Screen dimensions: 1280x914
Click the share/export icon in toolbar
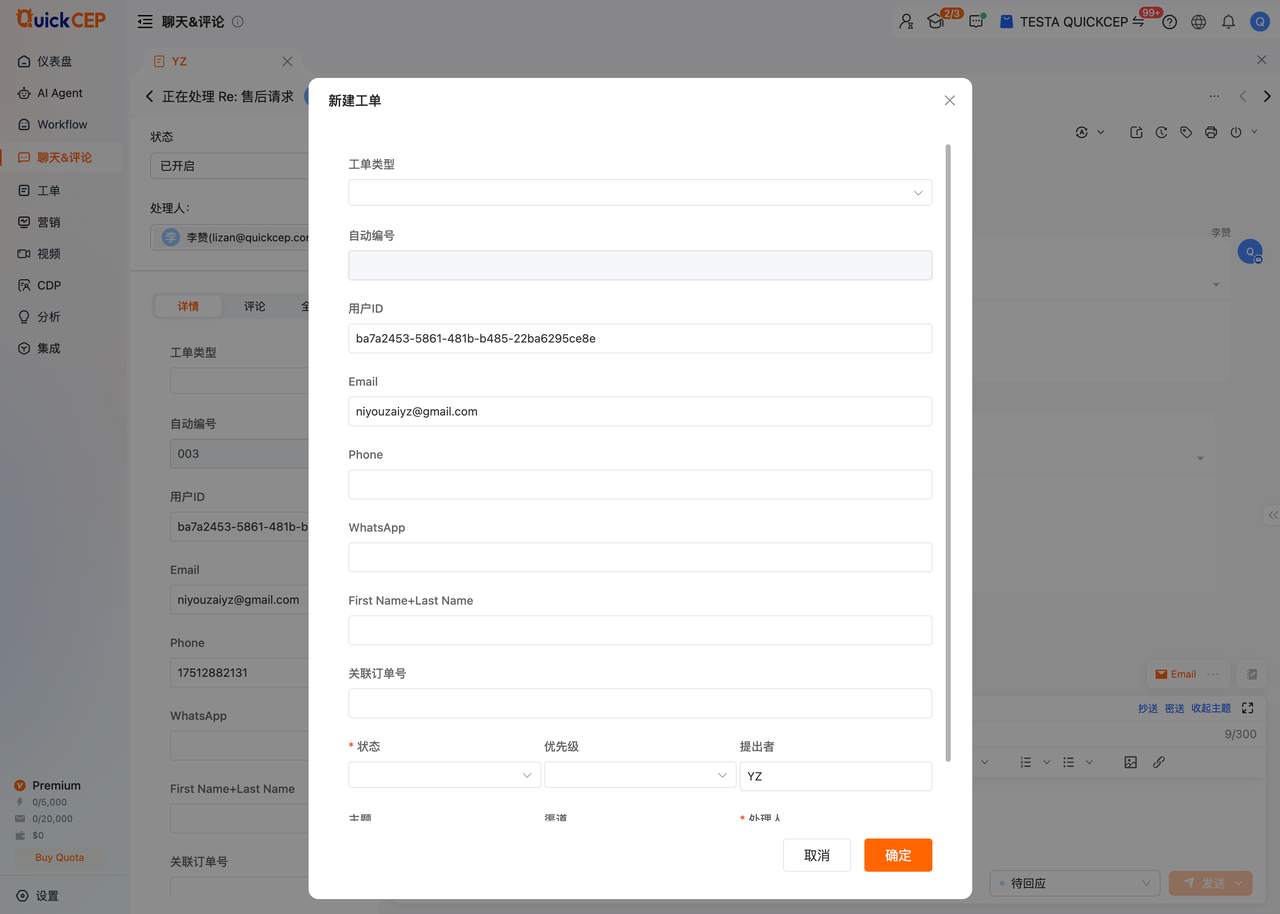click(1136, 132)
